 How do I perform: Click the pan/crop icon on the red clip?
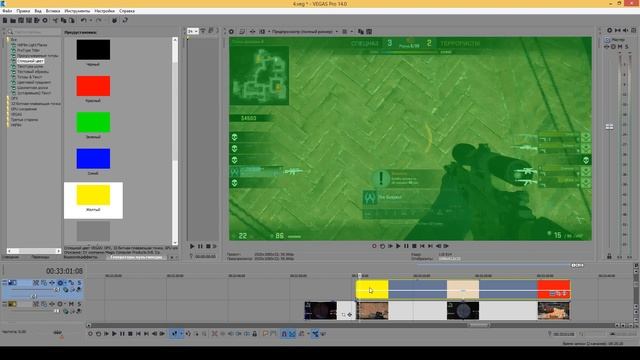tap(559, 293)
